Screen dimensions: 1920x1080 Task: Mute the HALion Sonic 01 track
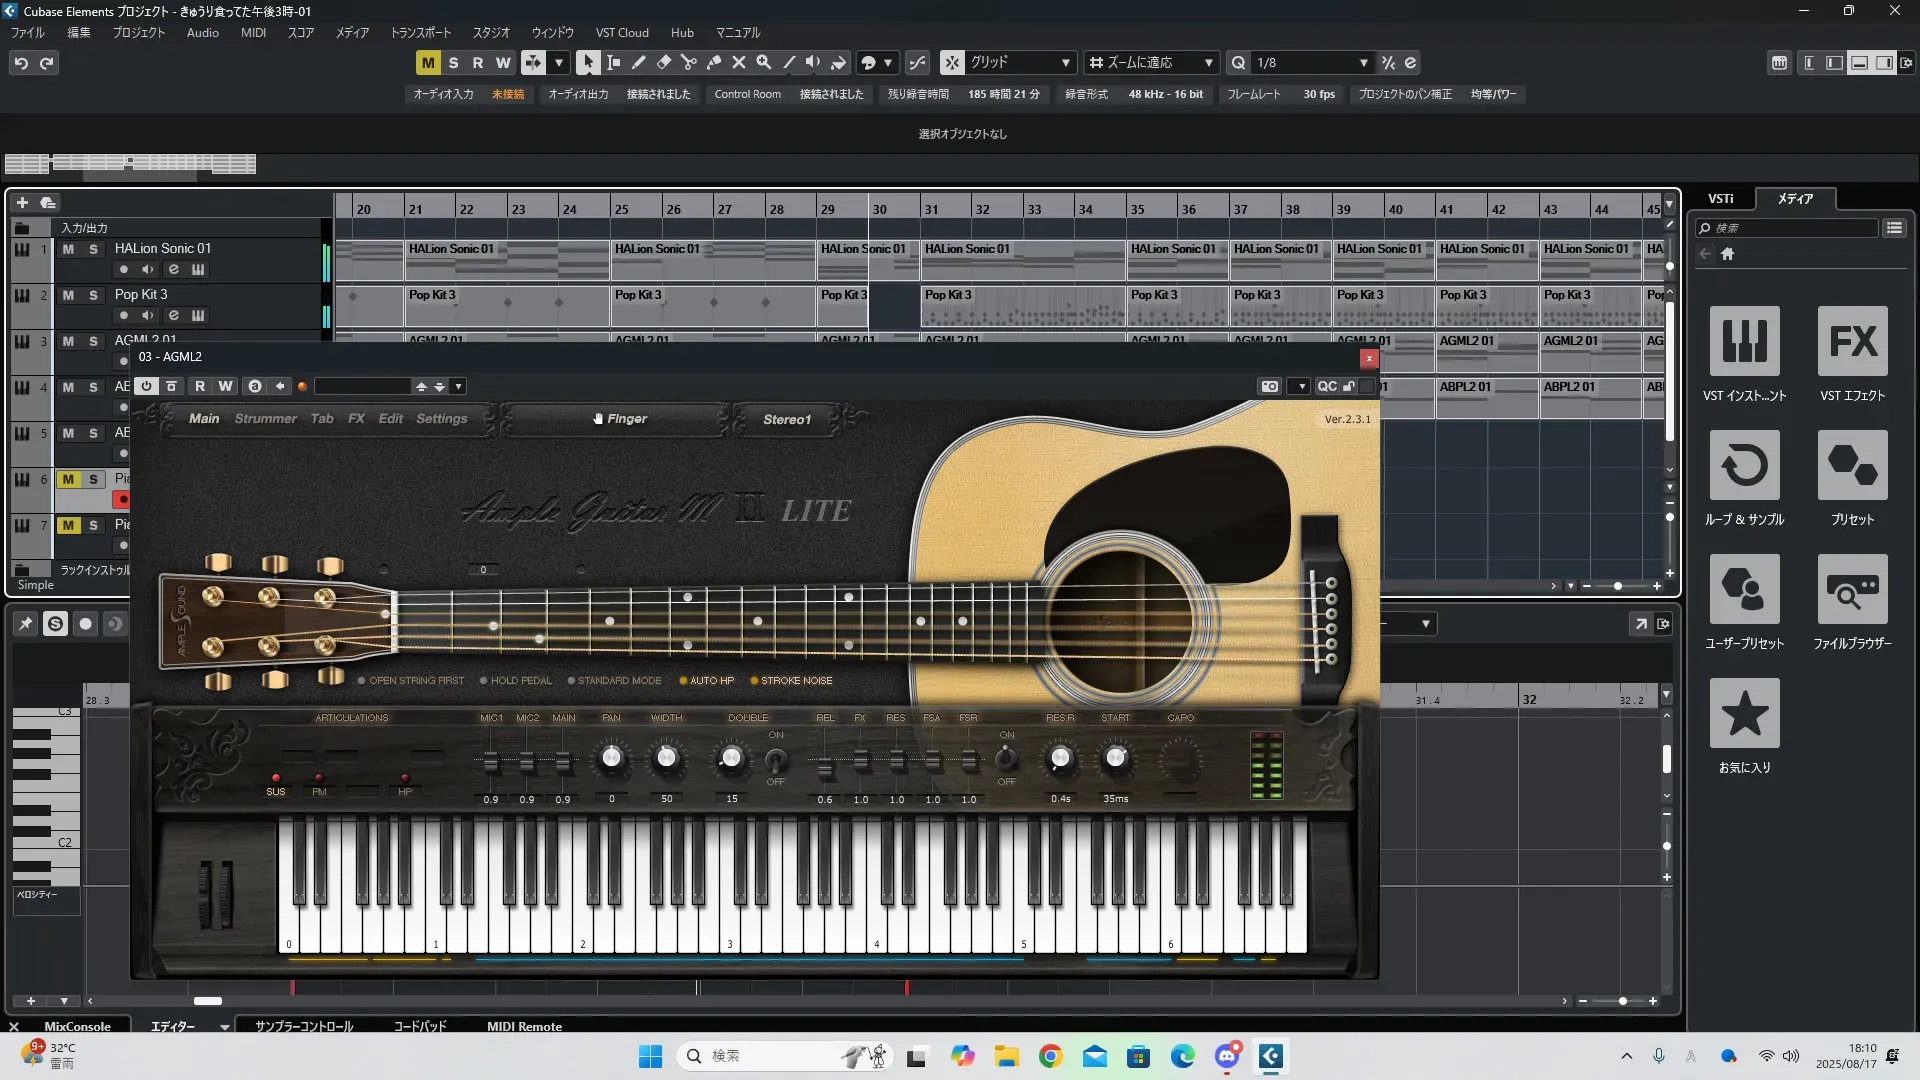68,249
